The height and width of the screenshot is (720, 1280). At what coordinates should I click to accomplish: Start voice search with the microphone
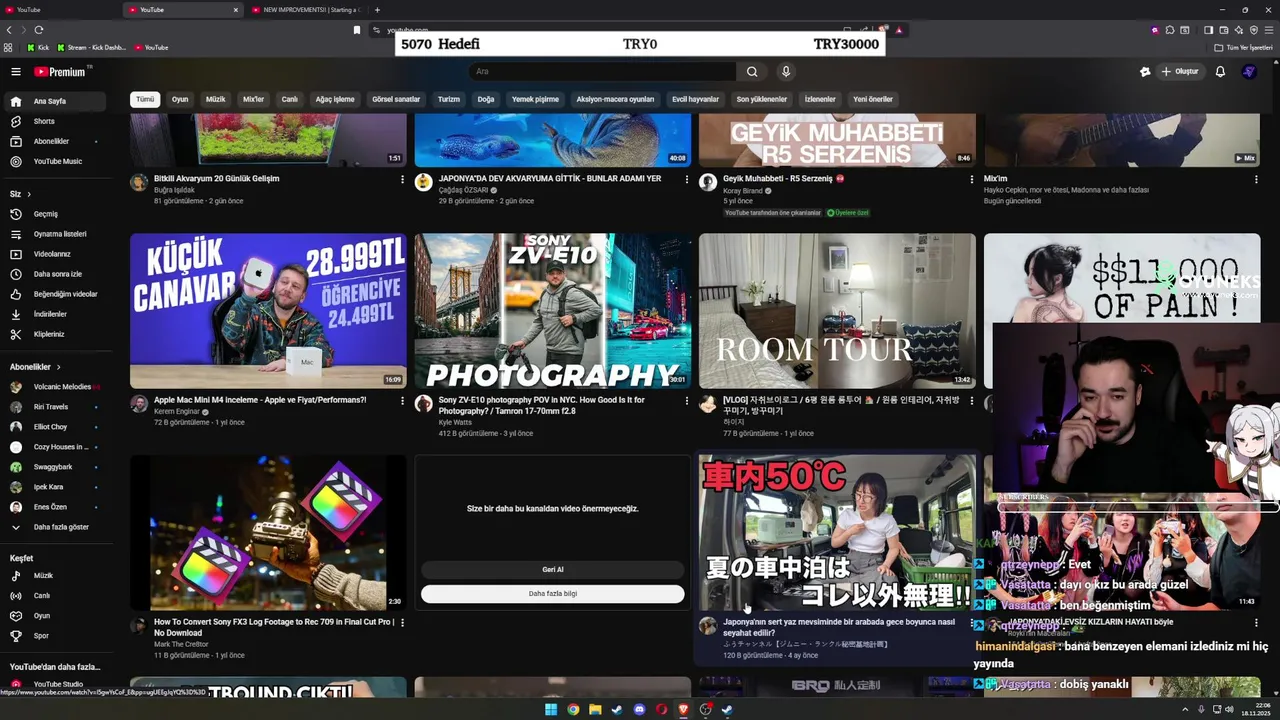[x=786, y=71]
